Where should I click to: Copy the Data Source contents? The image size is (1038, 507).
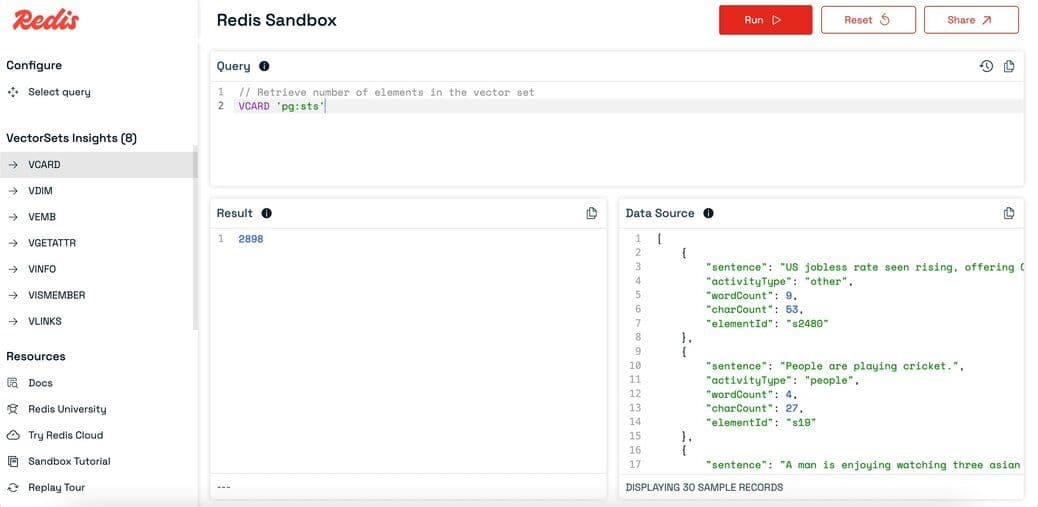tap(1008, 213)
